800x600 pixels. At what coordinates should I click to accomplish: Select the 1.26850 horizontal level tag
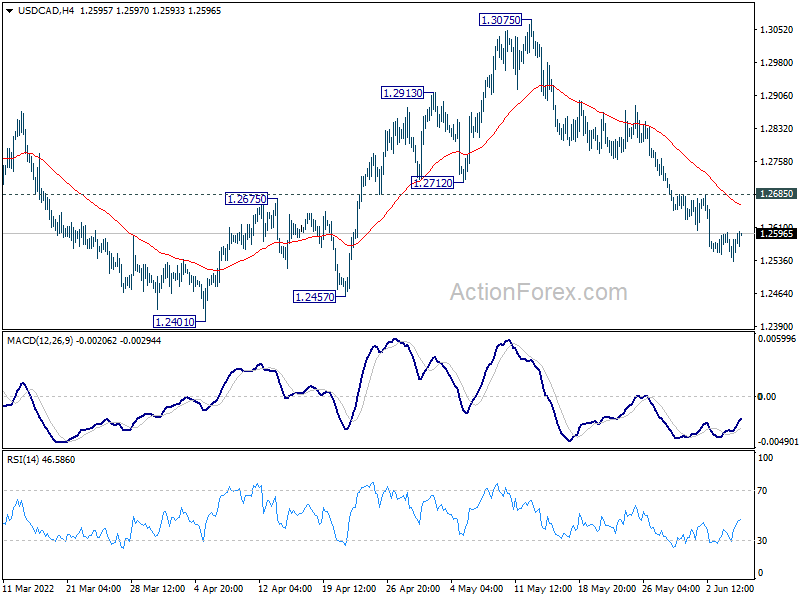pyautogui.click(x=777, y=194)
